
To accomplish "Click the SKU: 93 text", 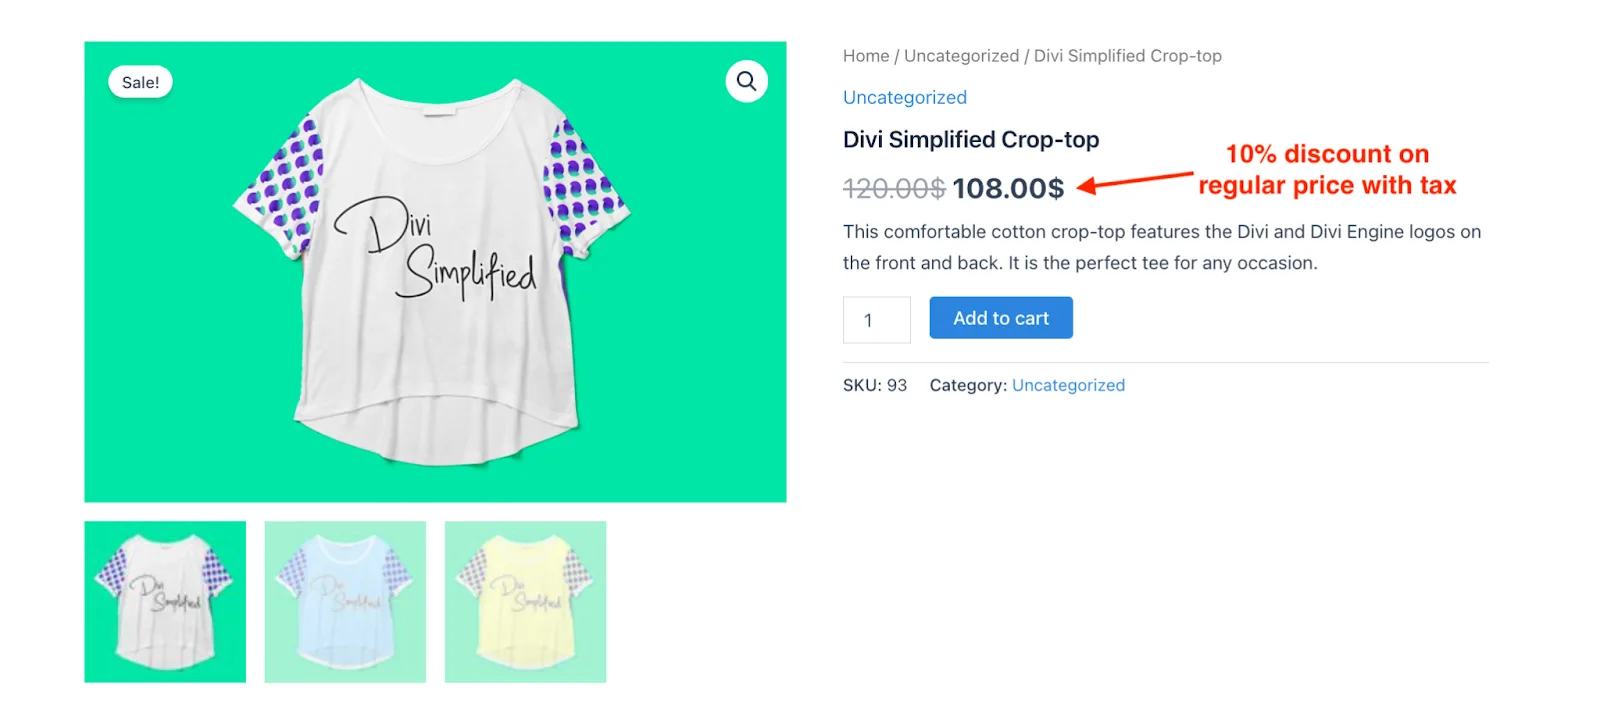I will tap(875, 385).
